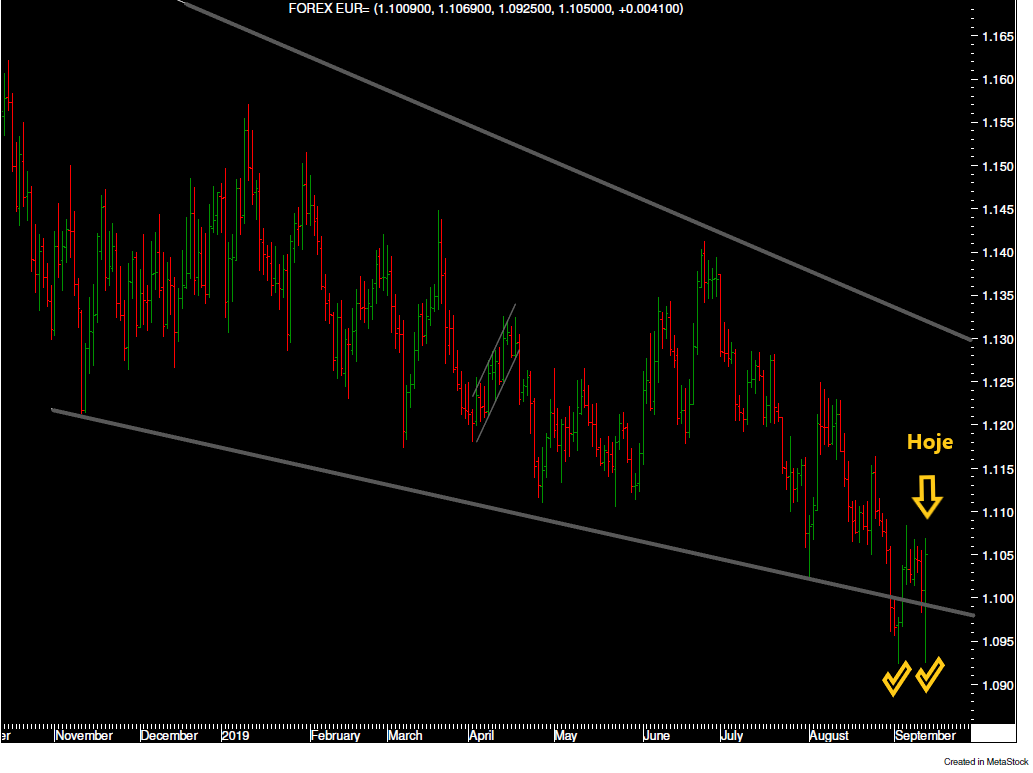
Task: Click the 1.110 price axis label
Action: click(998, 512)
